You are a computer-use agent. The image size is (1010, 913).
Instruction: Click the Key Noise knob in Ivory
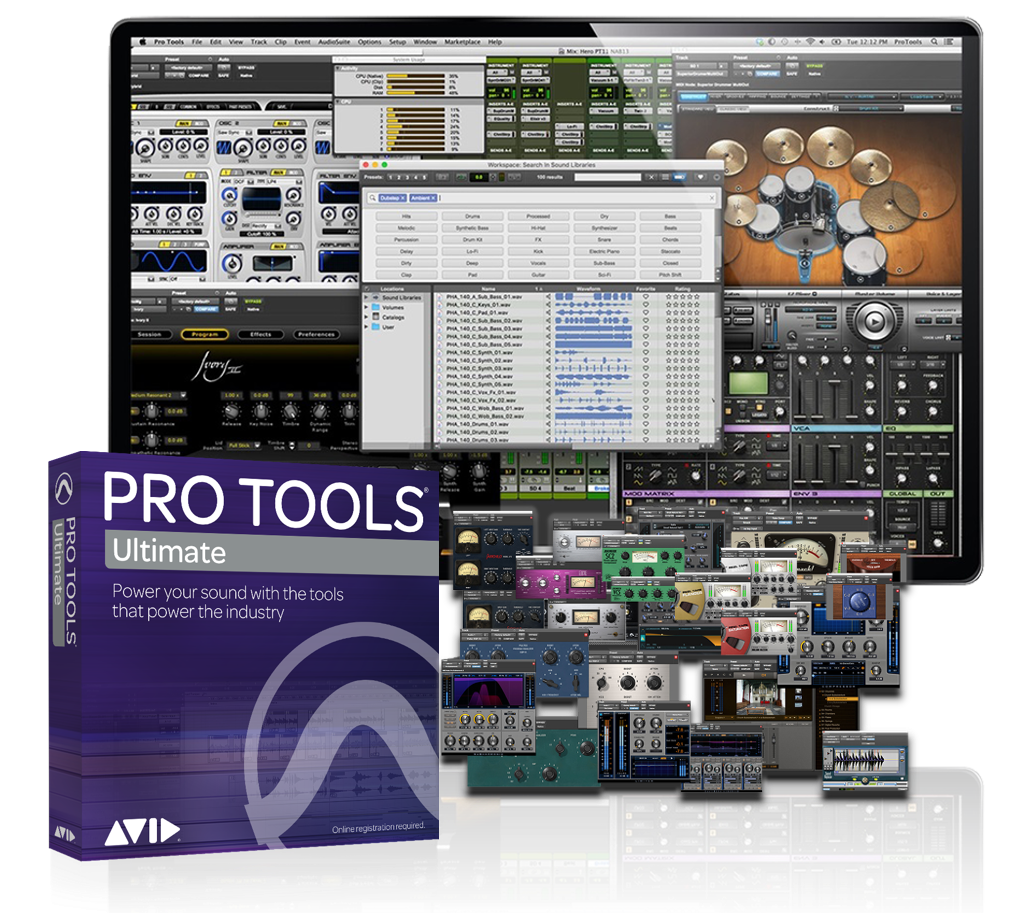pos(261,412)
